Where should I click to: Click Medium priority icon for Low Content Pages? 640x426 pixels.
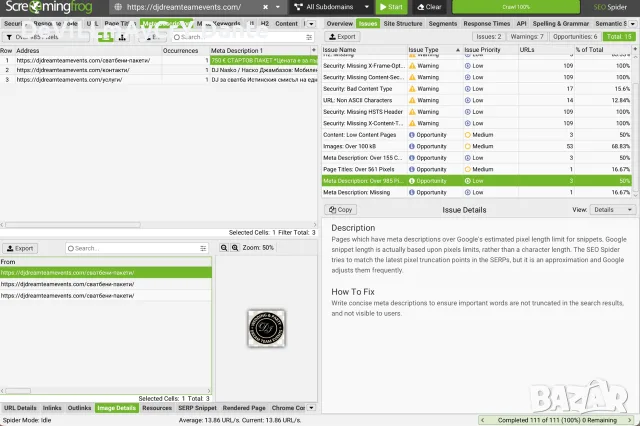click(x=468, y=135)
